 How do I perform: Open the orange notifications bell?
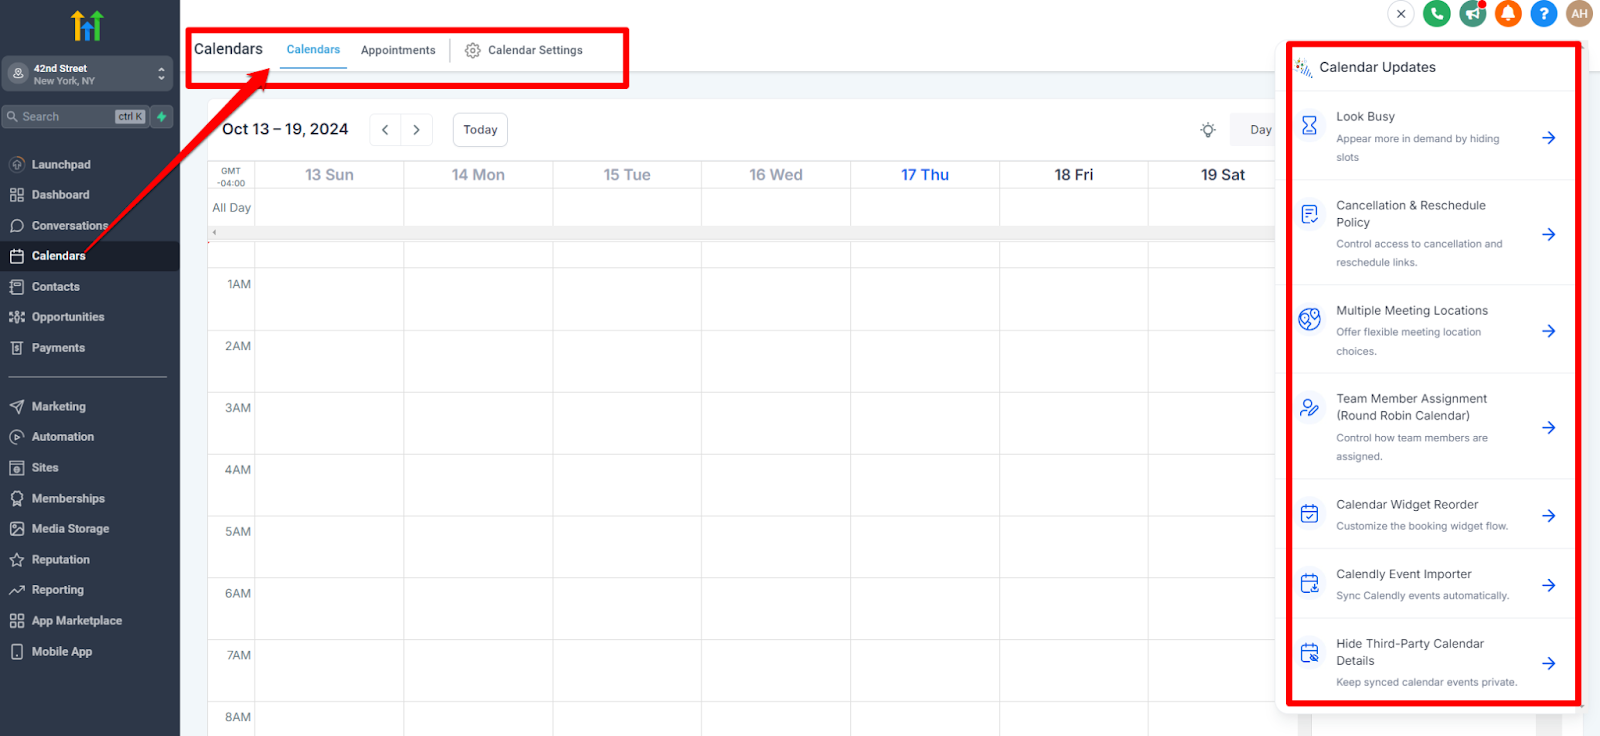click(x=1508, y=14)
